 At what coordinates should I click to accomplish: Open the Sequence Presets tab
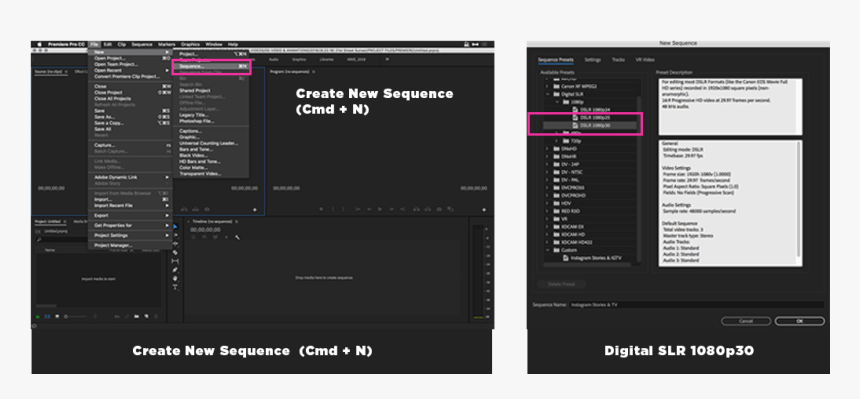[x=556, y=59]
